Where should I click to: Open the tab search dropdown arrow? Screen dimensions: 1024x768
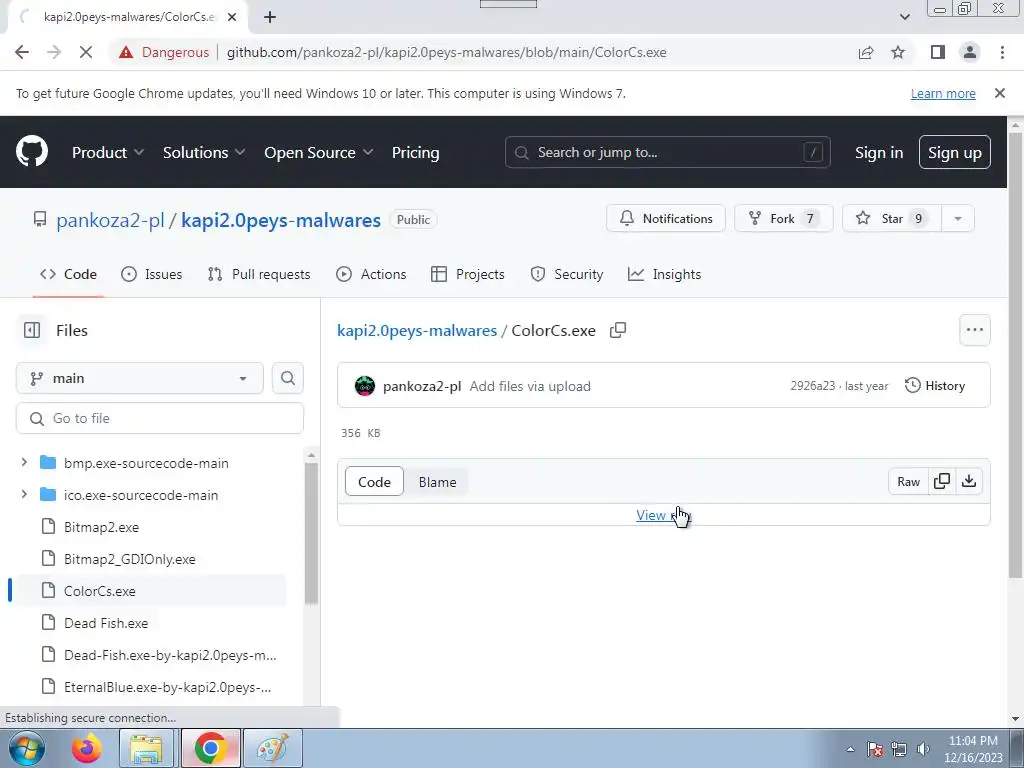click(x=904, y=17)
